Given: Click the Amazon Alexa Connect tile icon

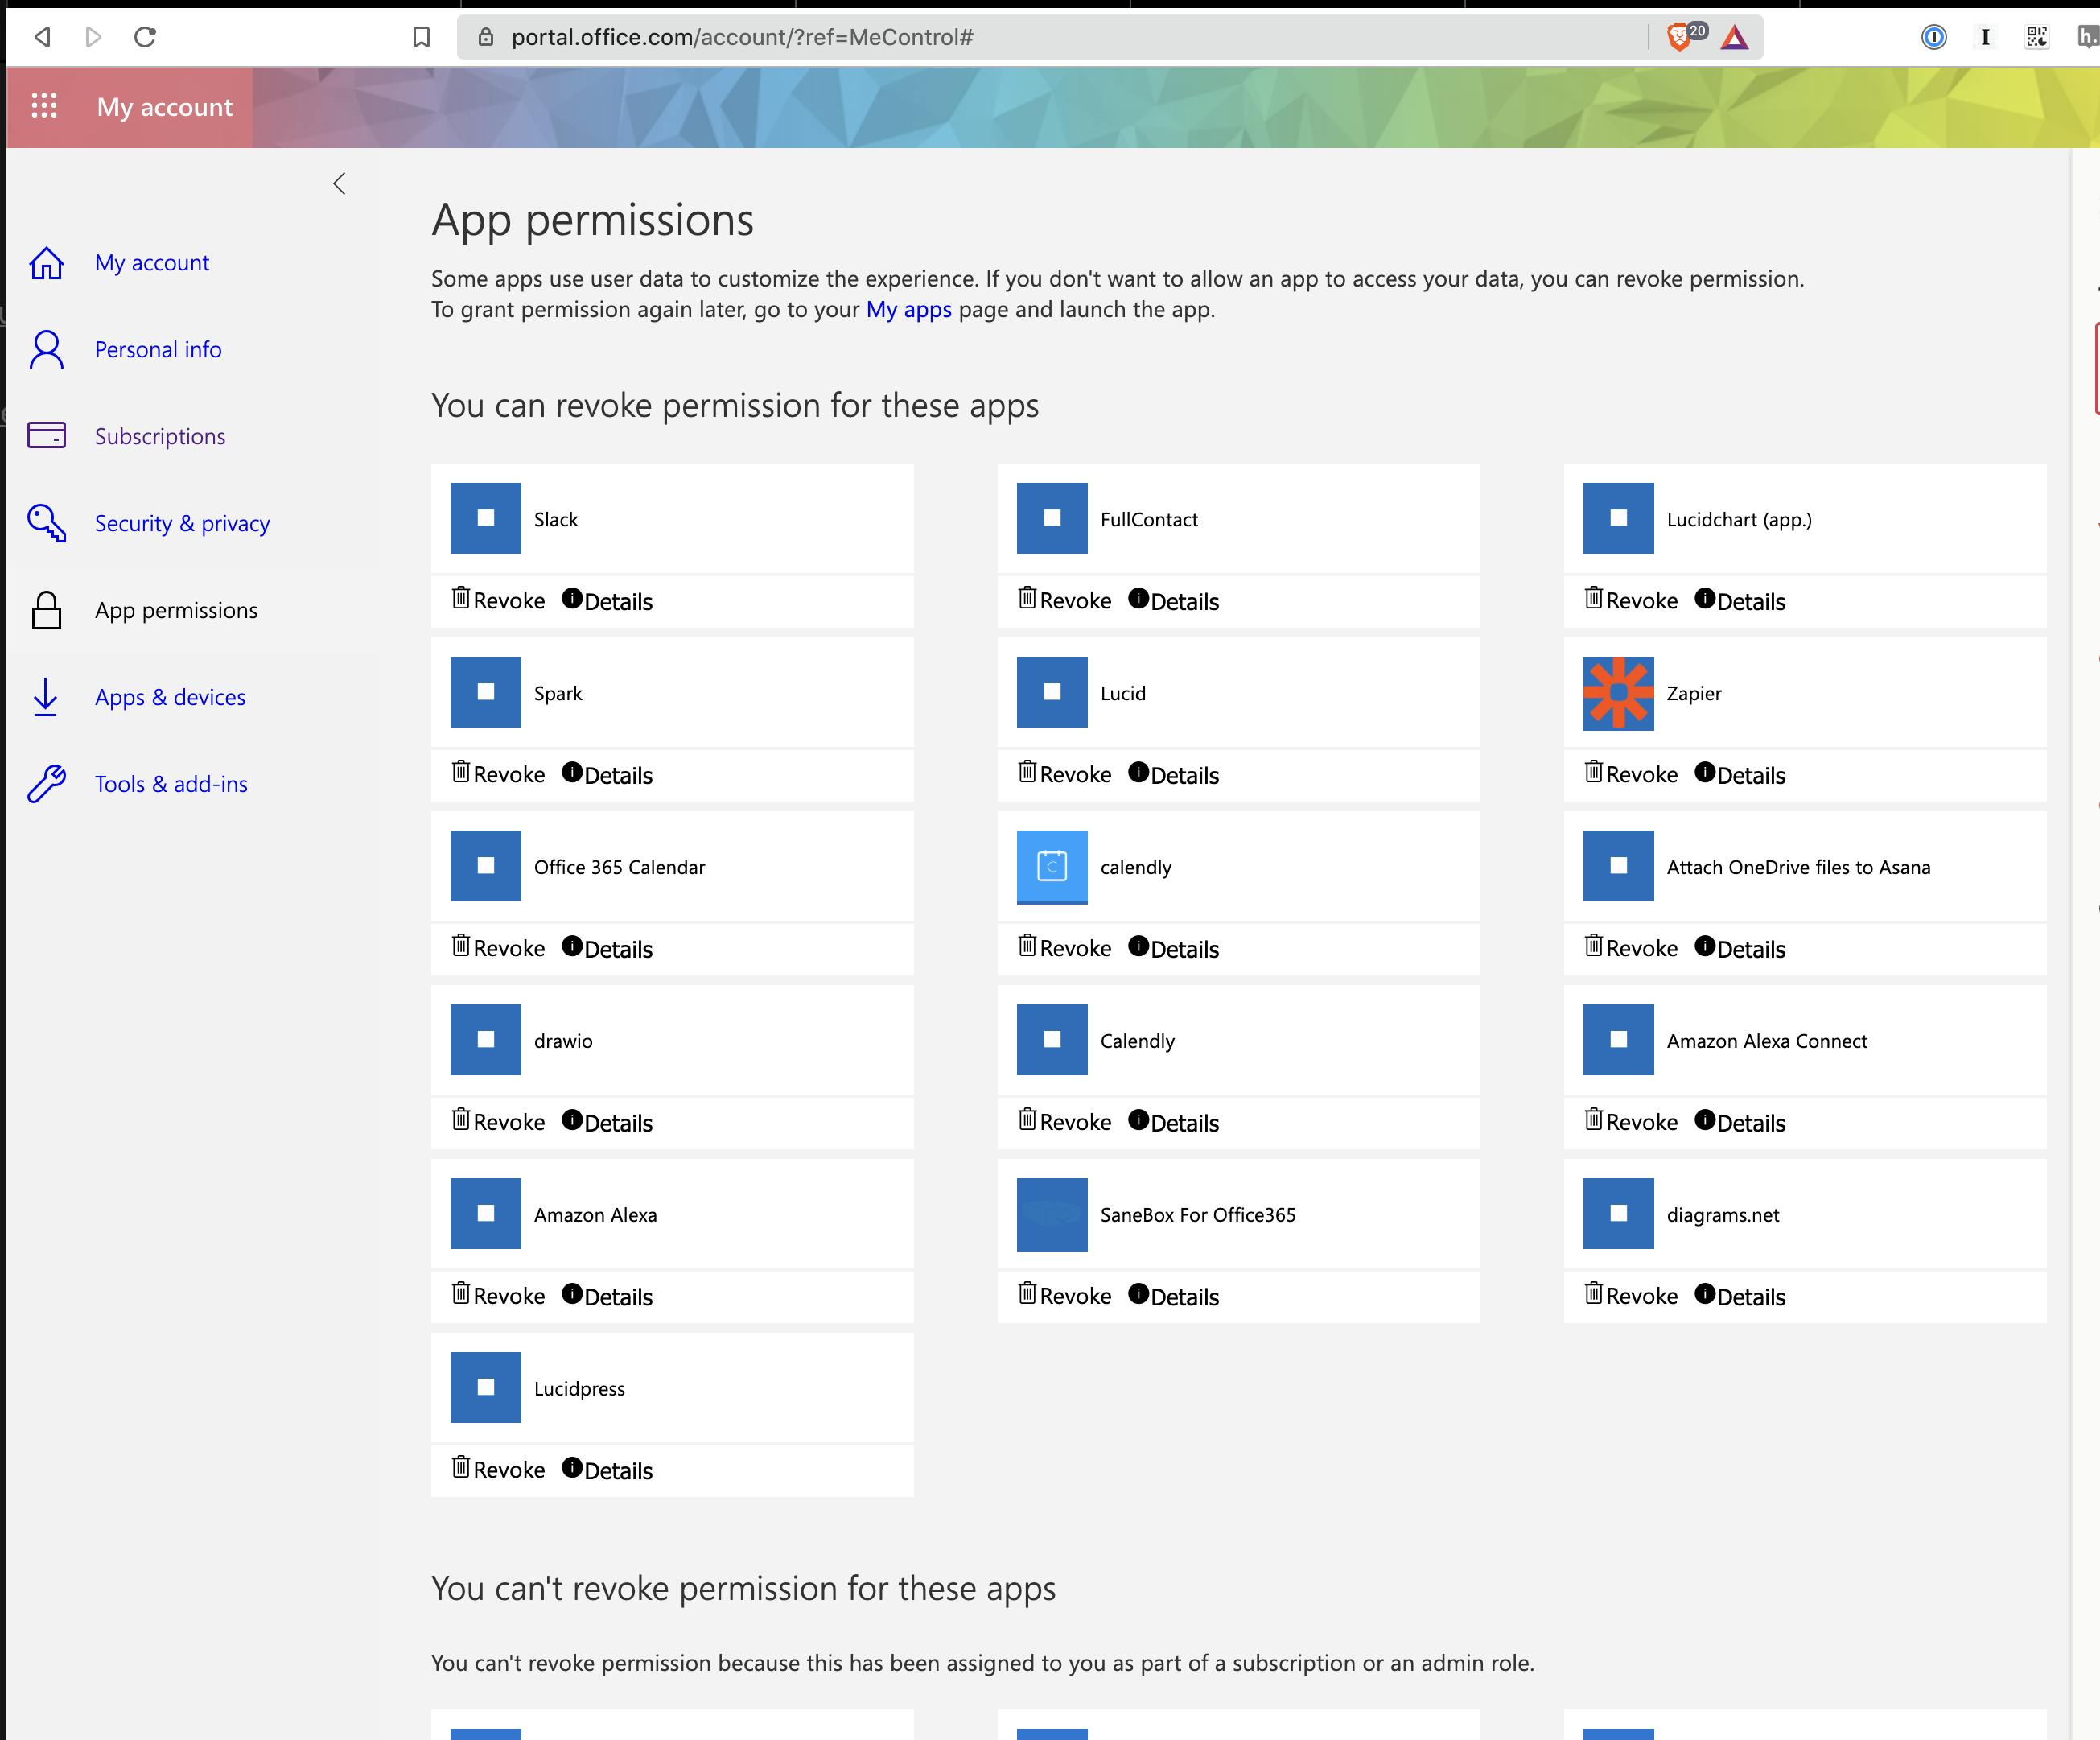Looking at the screenshot, I should coord(1618,1040).
